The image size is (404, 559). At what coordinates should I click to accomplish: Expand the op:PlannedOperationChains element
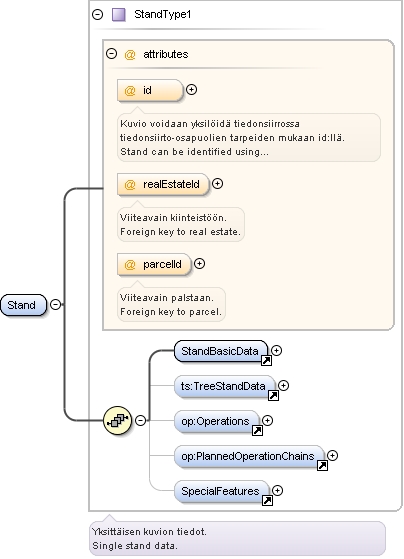pyautogui.click(x=332, y=455)
